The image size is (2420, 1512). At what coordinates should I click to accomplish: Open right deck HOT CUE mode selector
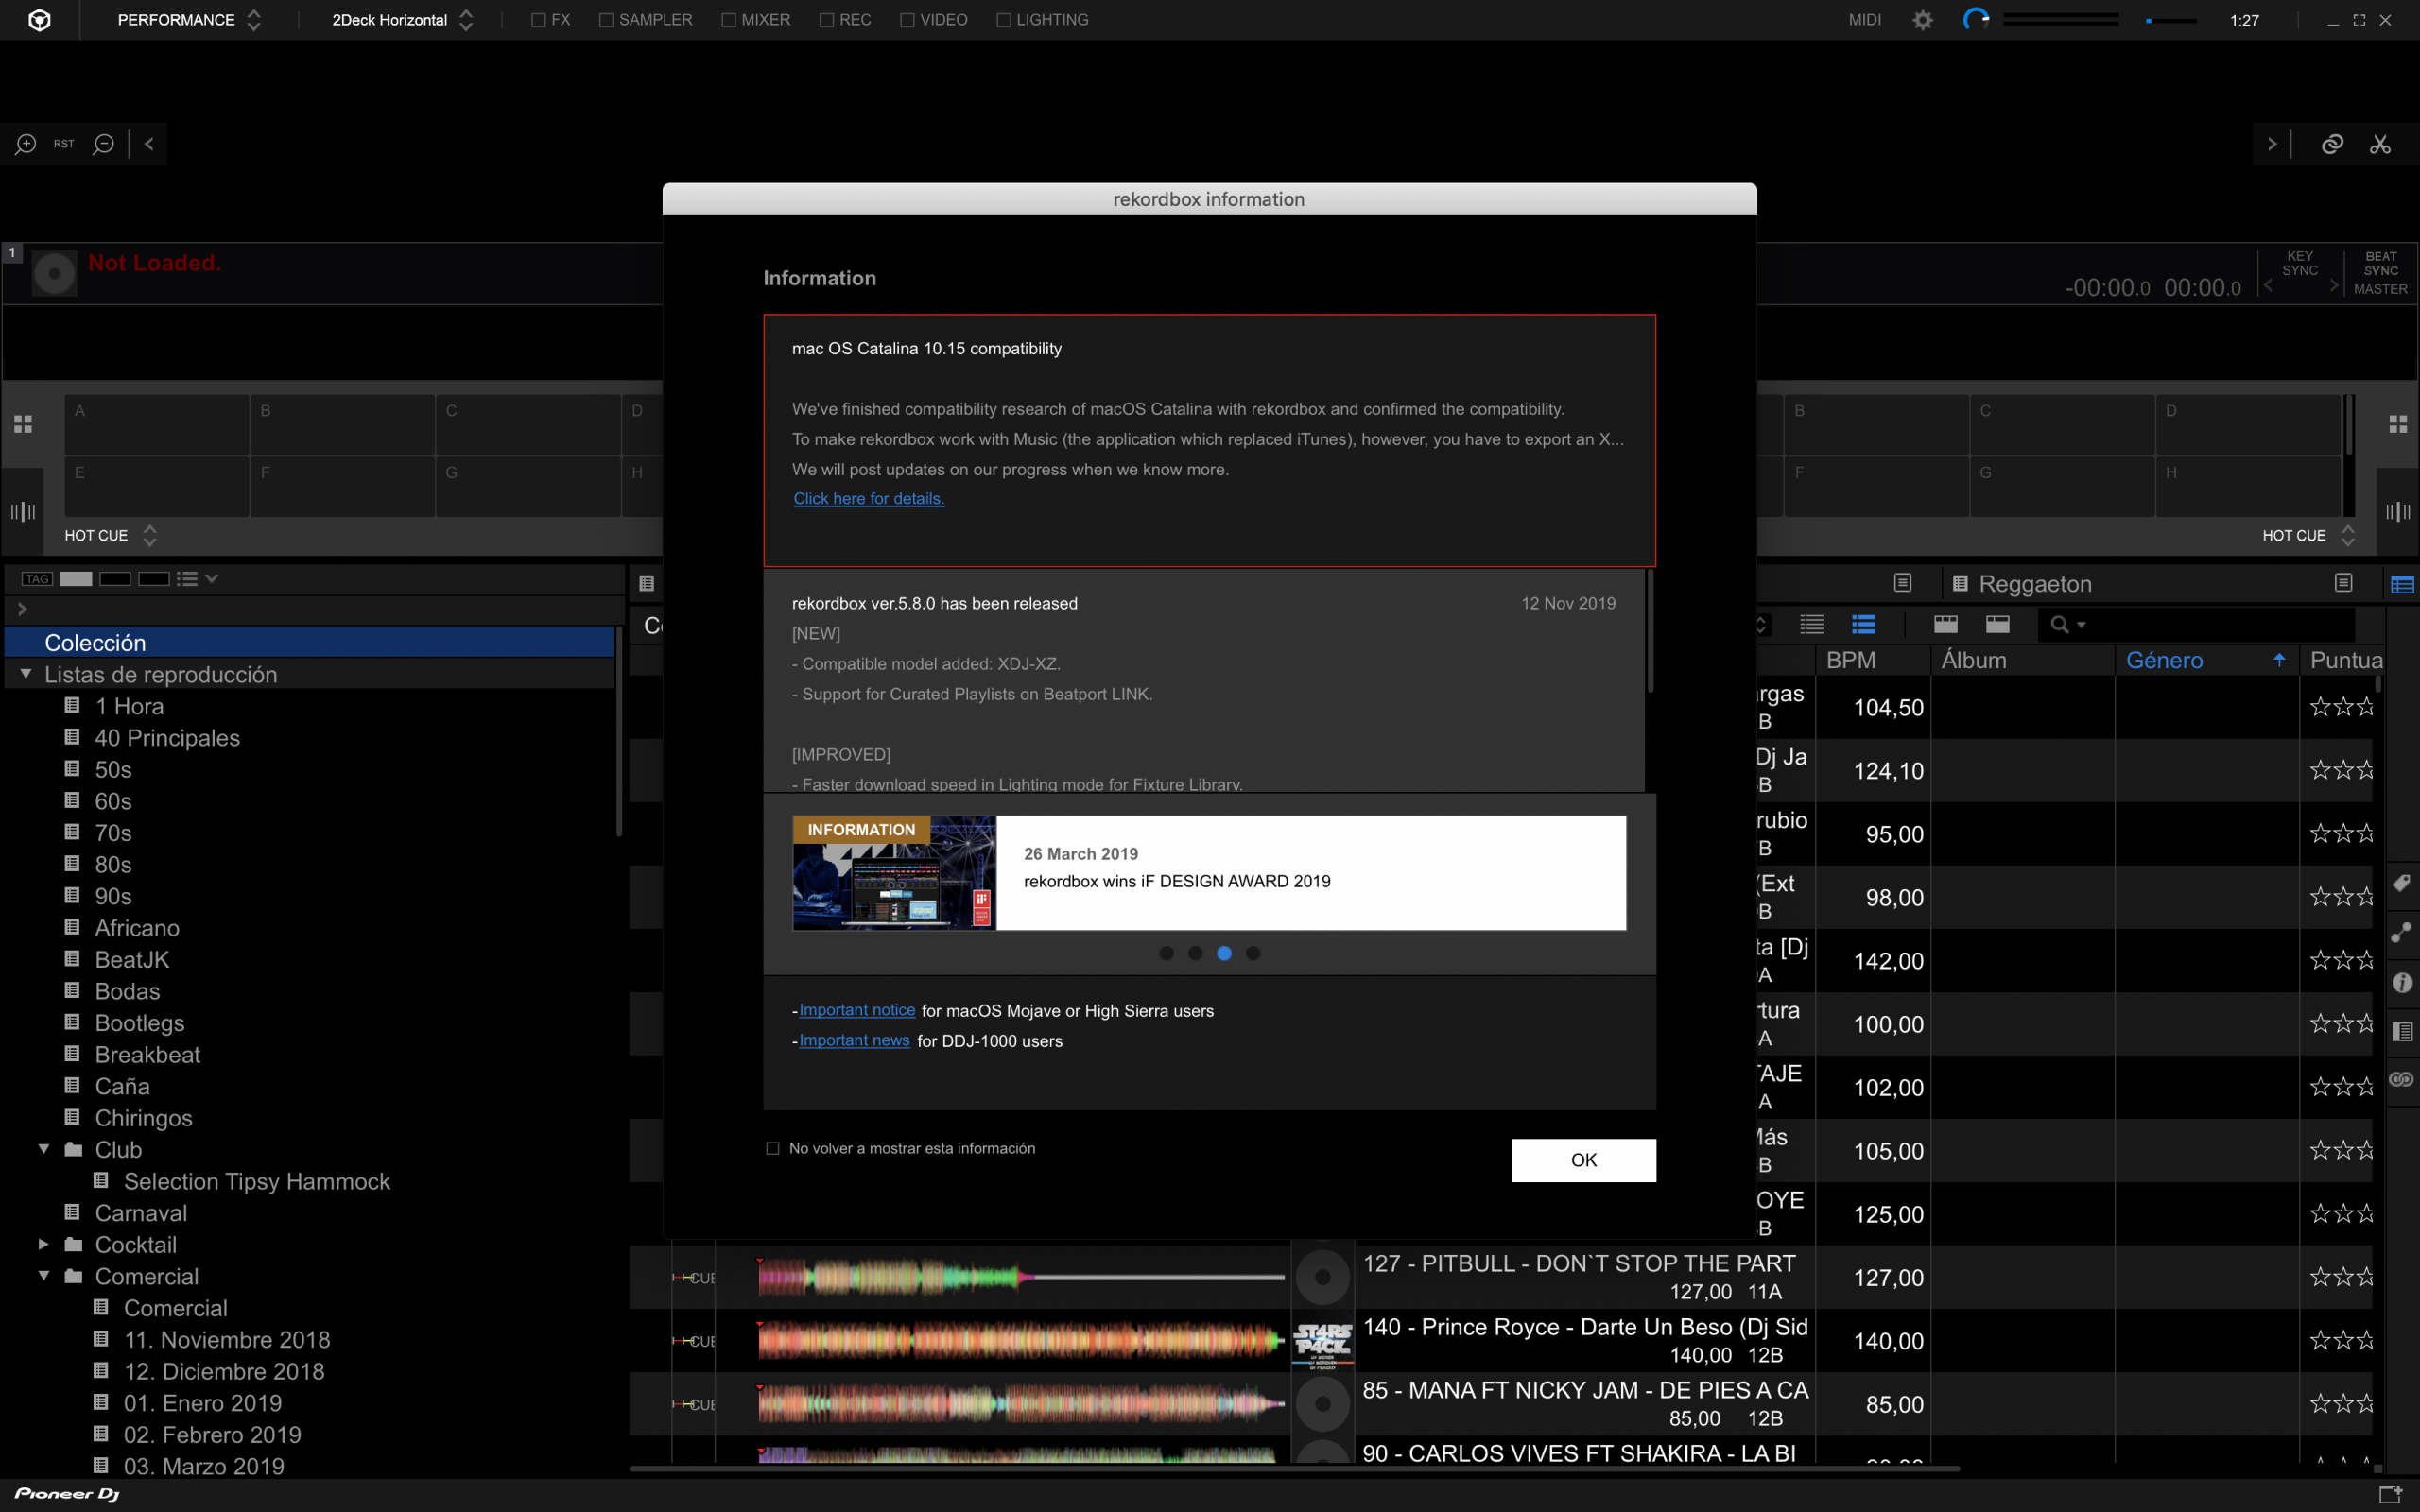(2308, 535)
